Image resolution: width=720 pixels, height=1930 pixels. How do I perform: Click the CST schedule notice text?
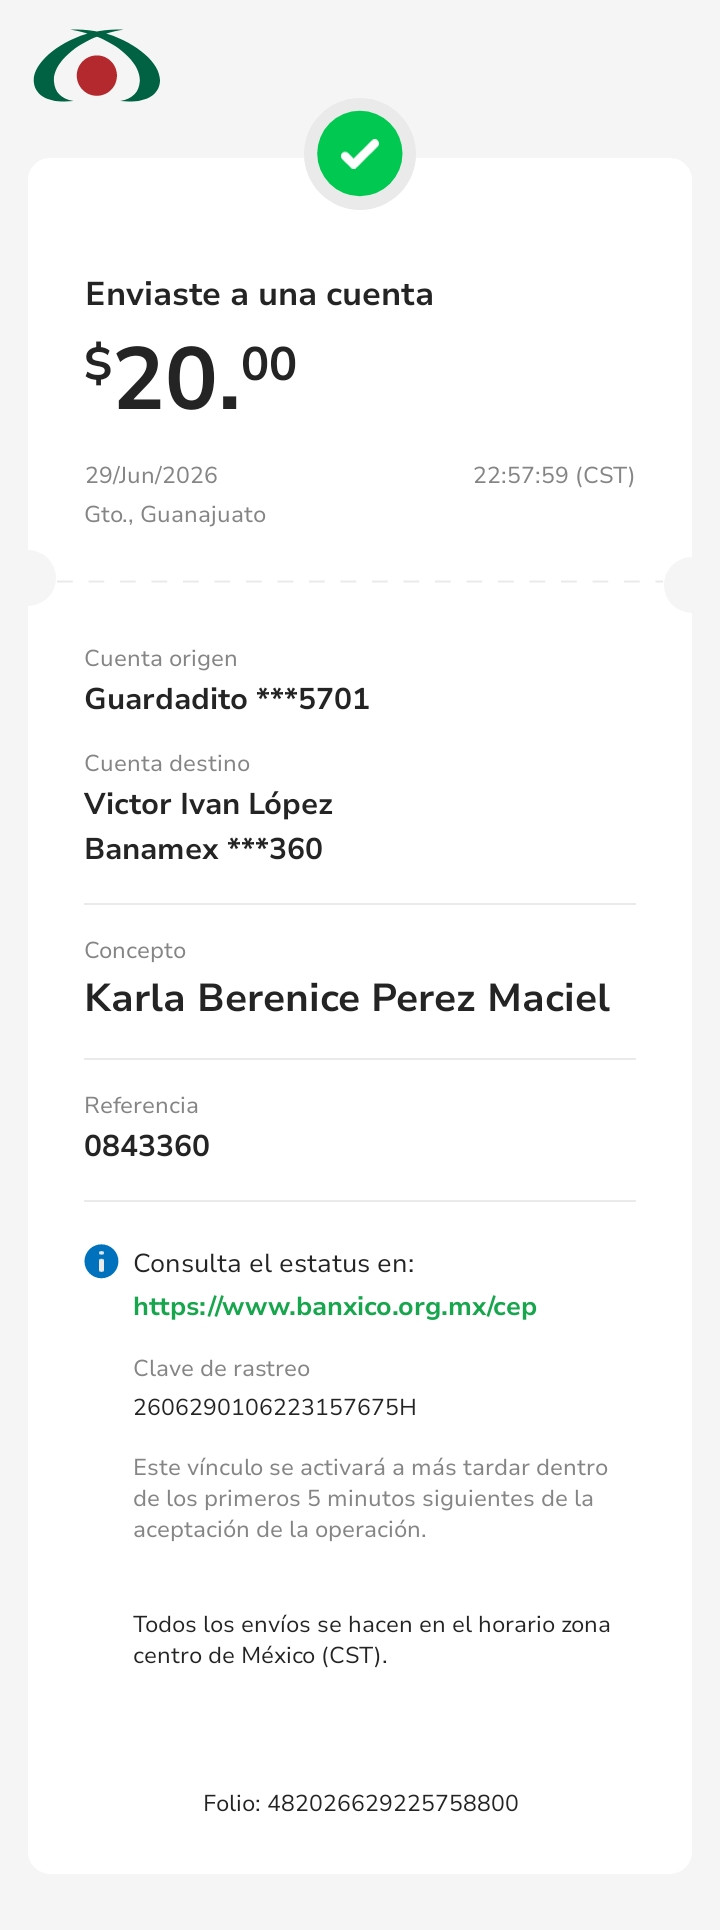pos(372,1639)
